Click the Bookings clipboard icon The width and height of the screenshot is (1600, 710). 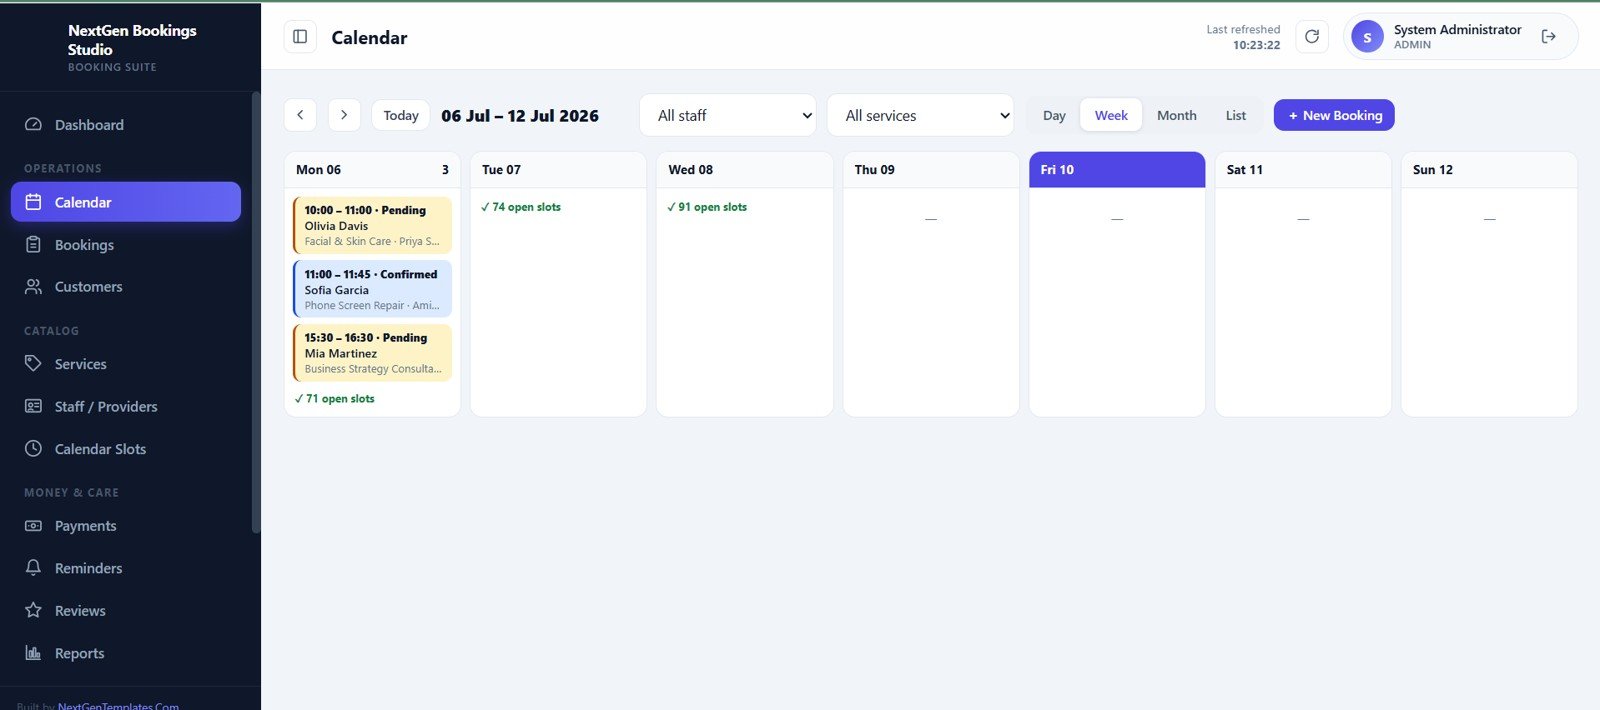click(x=33, y=245)
